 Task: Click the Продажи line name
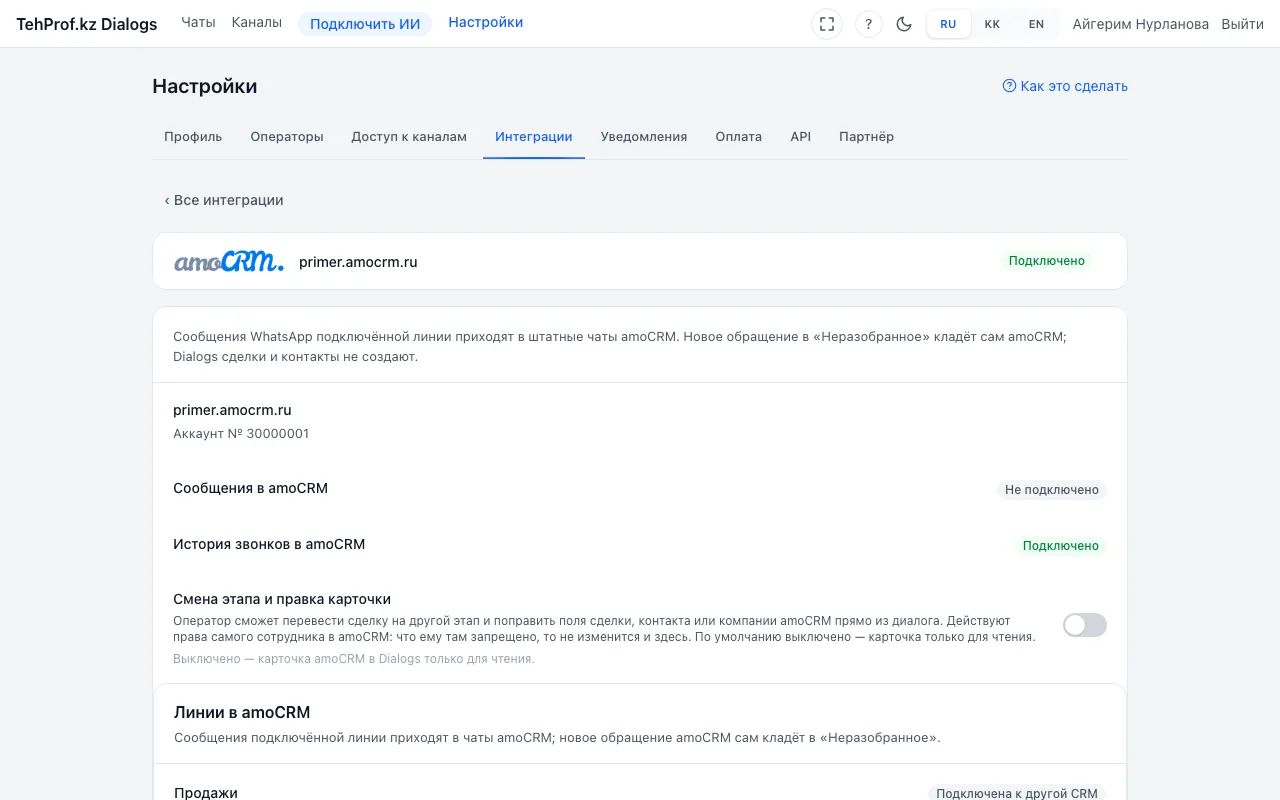(x=206, y=793)
